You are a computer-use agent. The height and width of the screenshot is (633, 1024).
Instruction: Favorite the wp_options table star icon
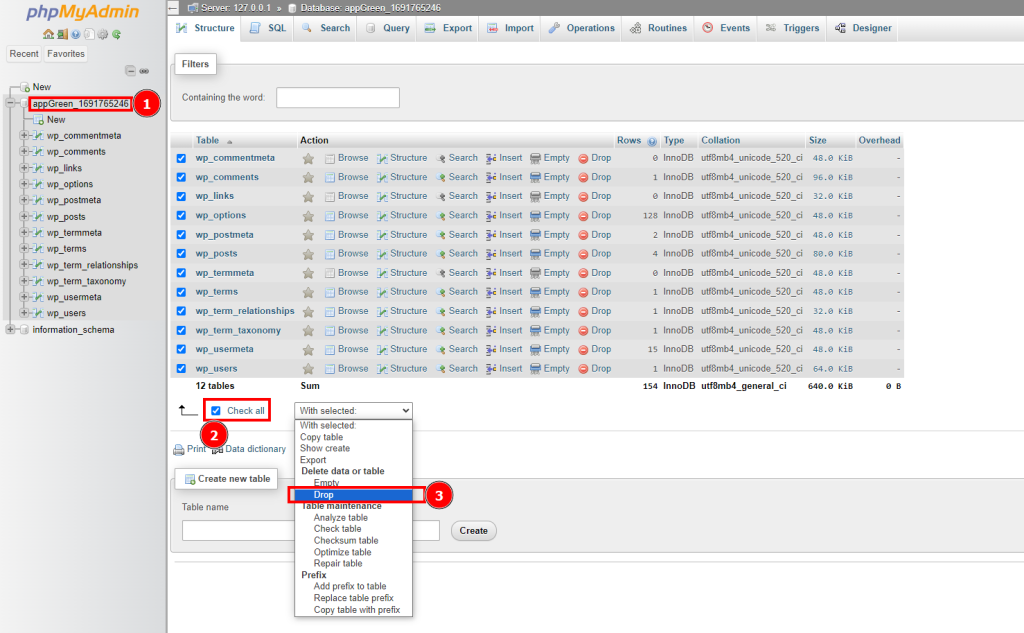pos(308,216)
